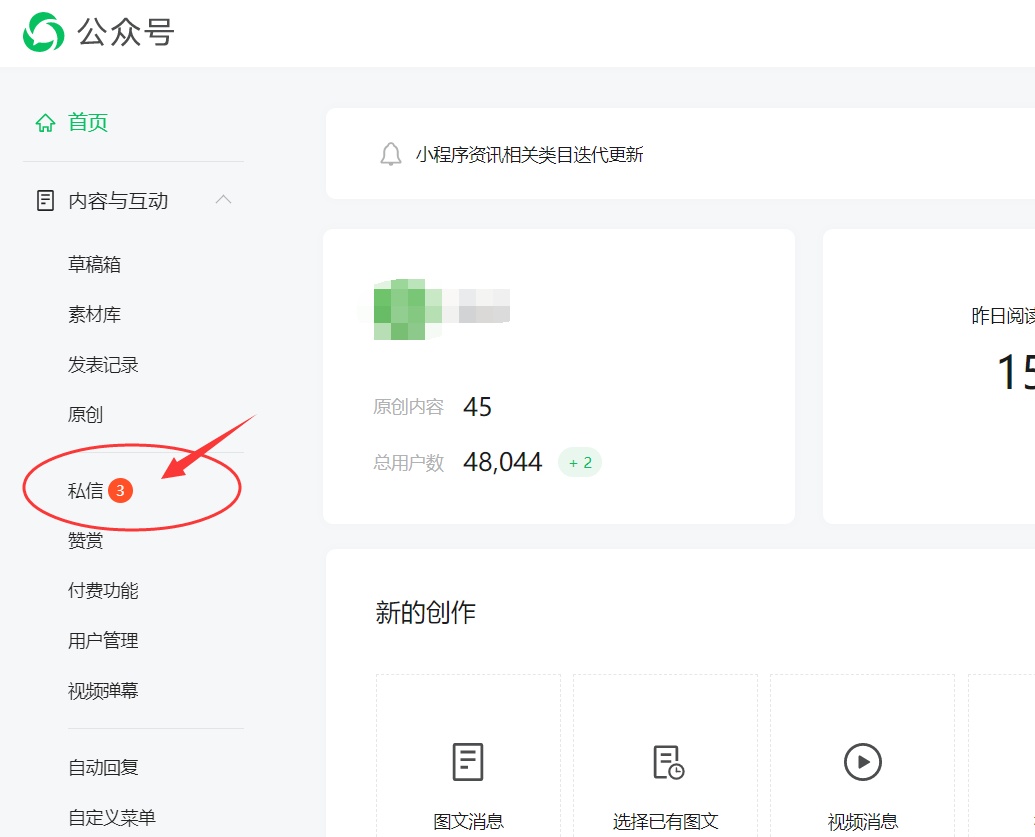Click the 视频消息 play icon
Image resolution: width=1035 pixels, height=837 pixels.
pos(863,762)
